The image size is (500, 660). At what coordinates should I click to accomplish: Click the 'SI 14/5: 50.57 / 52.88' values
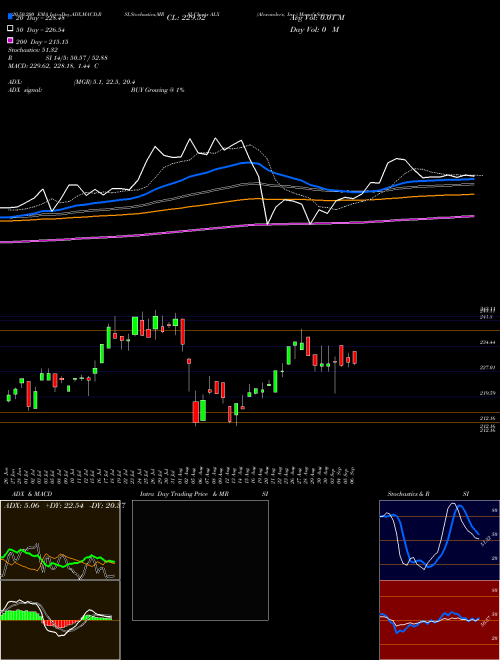pos(77,58)
